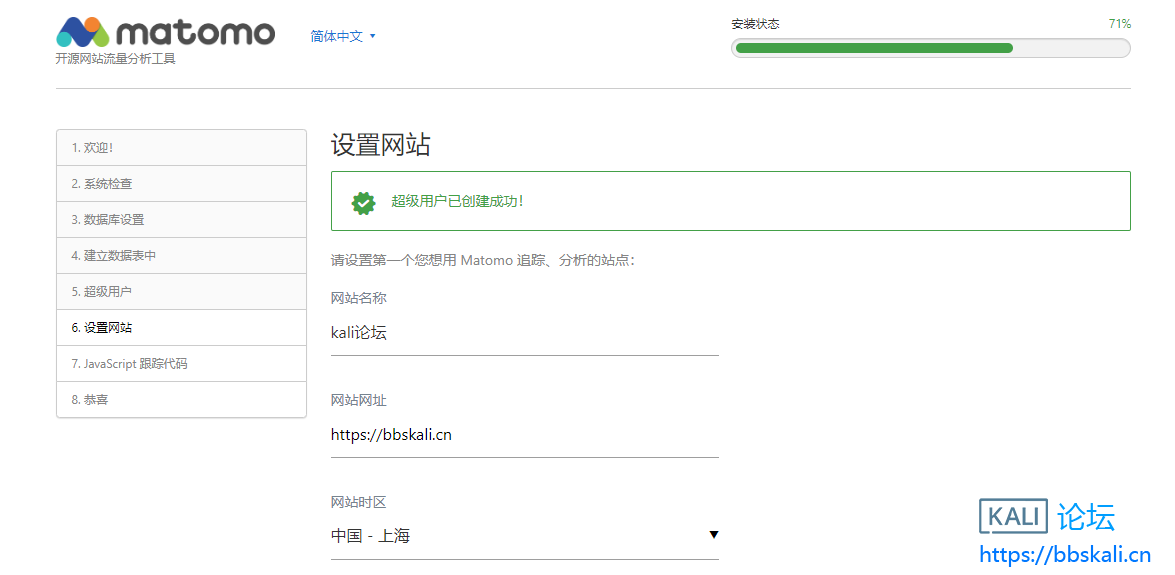
Task: Click the language dropdown arrow
Action: [x=373, y=36]
